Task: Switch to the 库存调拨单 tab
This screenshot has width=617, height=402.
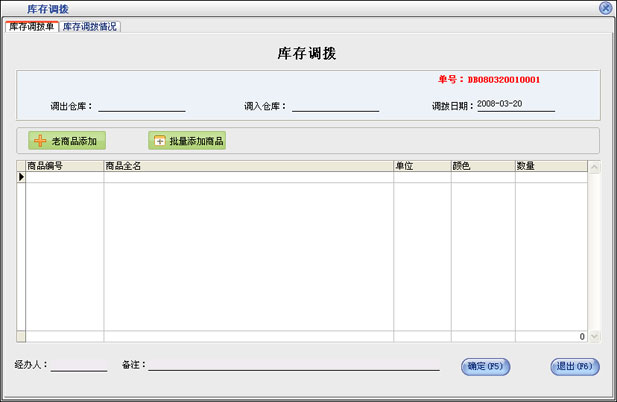Action: click(x=32, y=27)
